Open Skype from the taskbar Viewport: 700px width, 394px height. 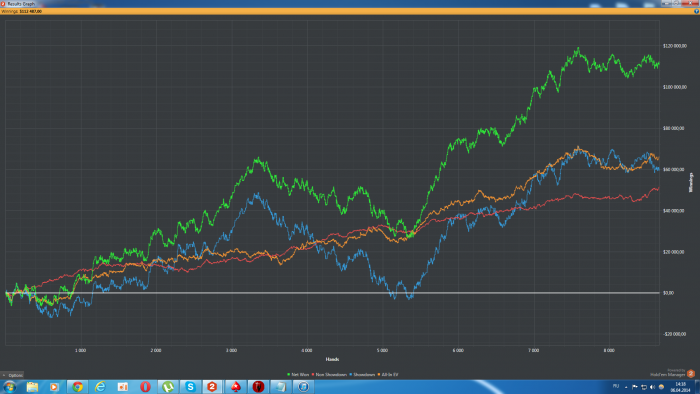click(191, 387)
